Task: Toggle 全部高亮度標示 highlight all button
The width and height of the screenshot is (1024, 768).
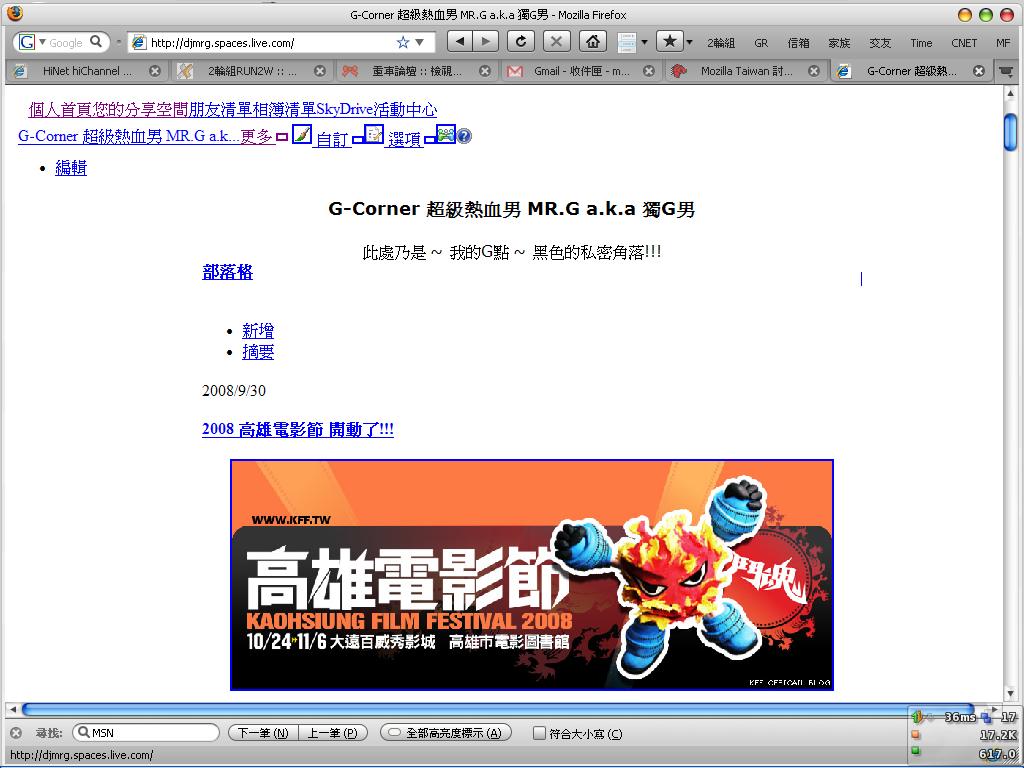Action: 445,733
